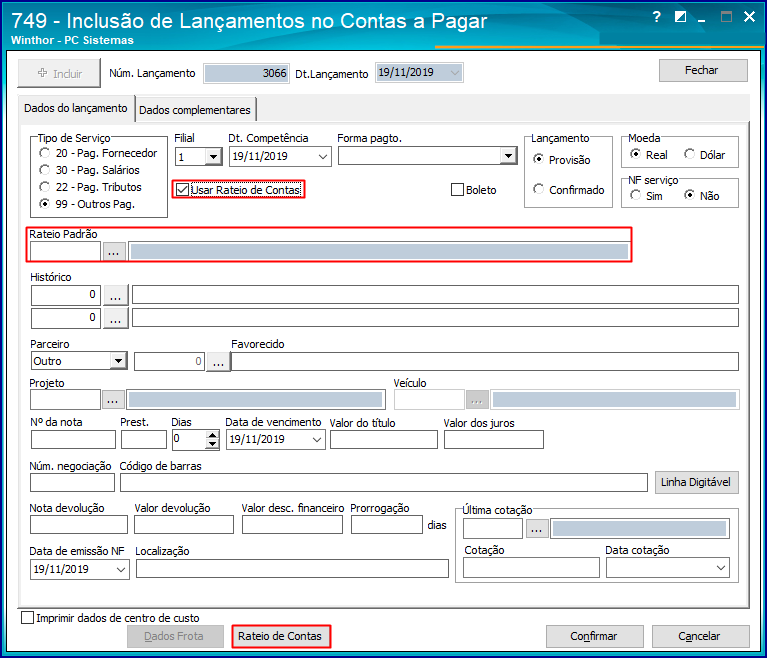Viewport: 767px width, 658px height.
Task: Click the Linha Digitável button
Action: (x=696, y=482)
